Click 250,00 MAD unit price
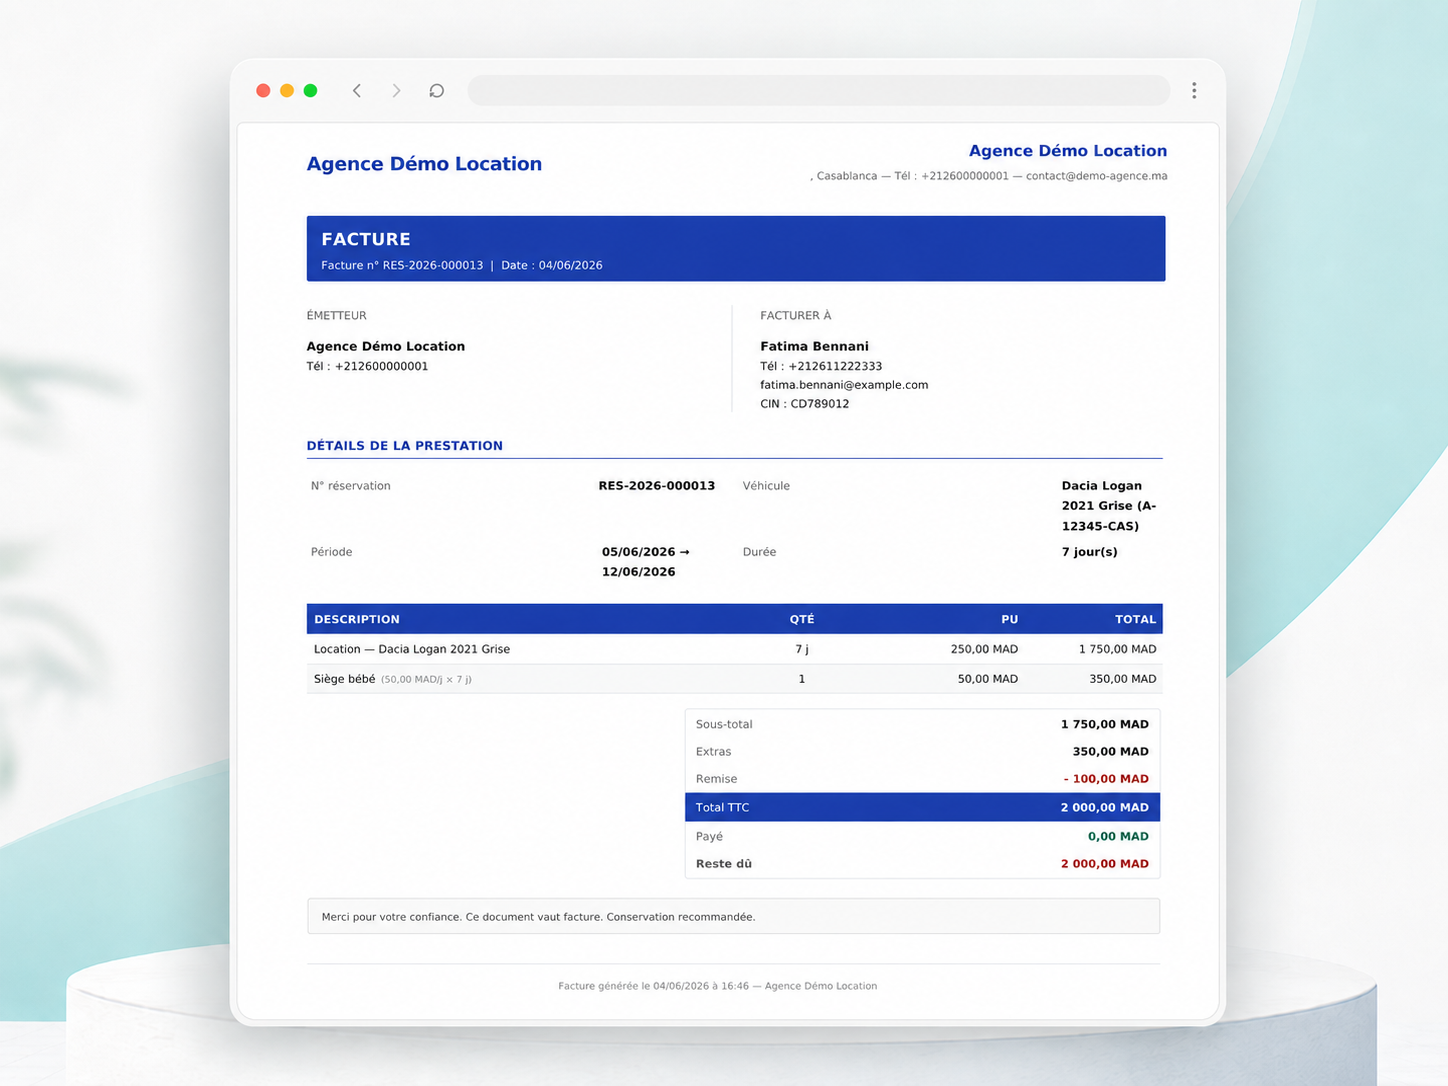 coord(984,650)
